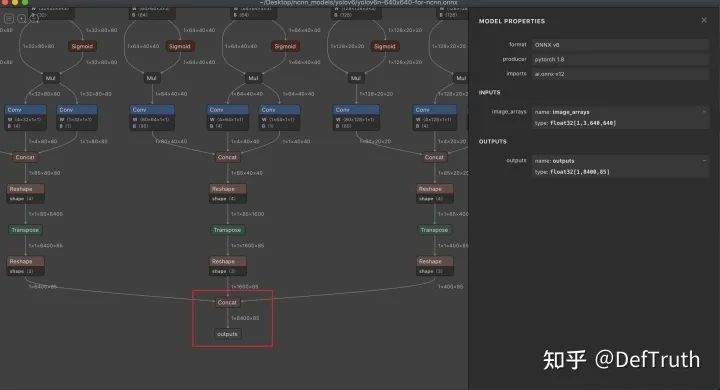720x390 pixels.
Task: Click the zoom out magnifier icon
Action: (x=34, y=18)
